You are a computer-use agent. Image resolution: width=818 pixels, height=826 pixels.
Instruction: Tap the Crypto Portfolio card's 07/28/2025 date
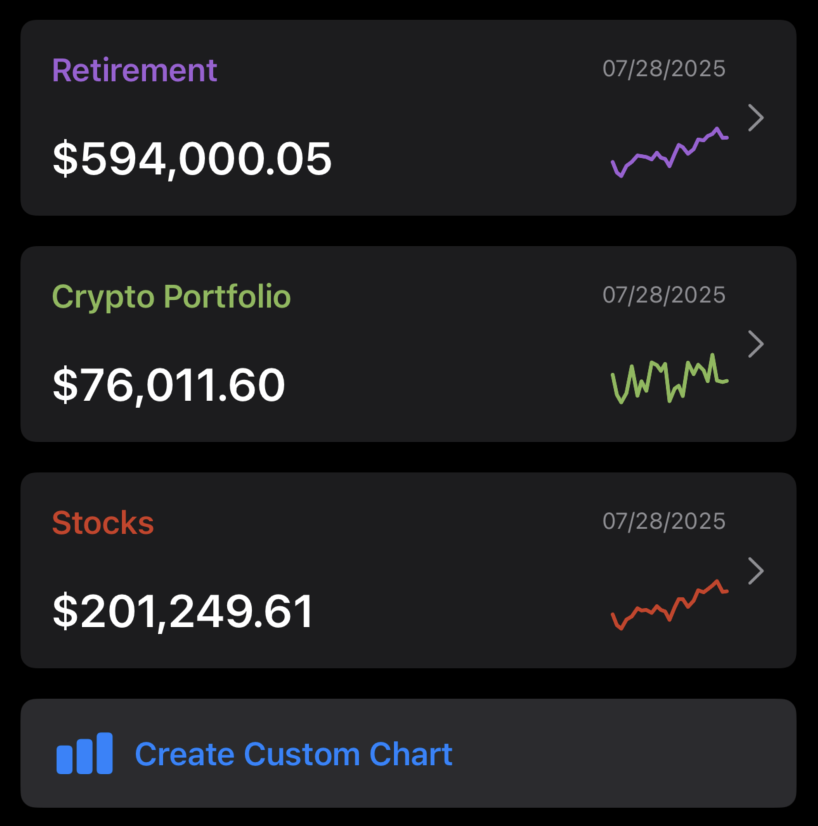point(664,295)
